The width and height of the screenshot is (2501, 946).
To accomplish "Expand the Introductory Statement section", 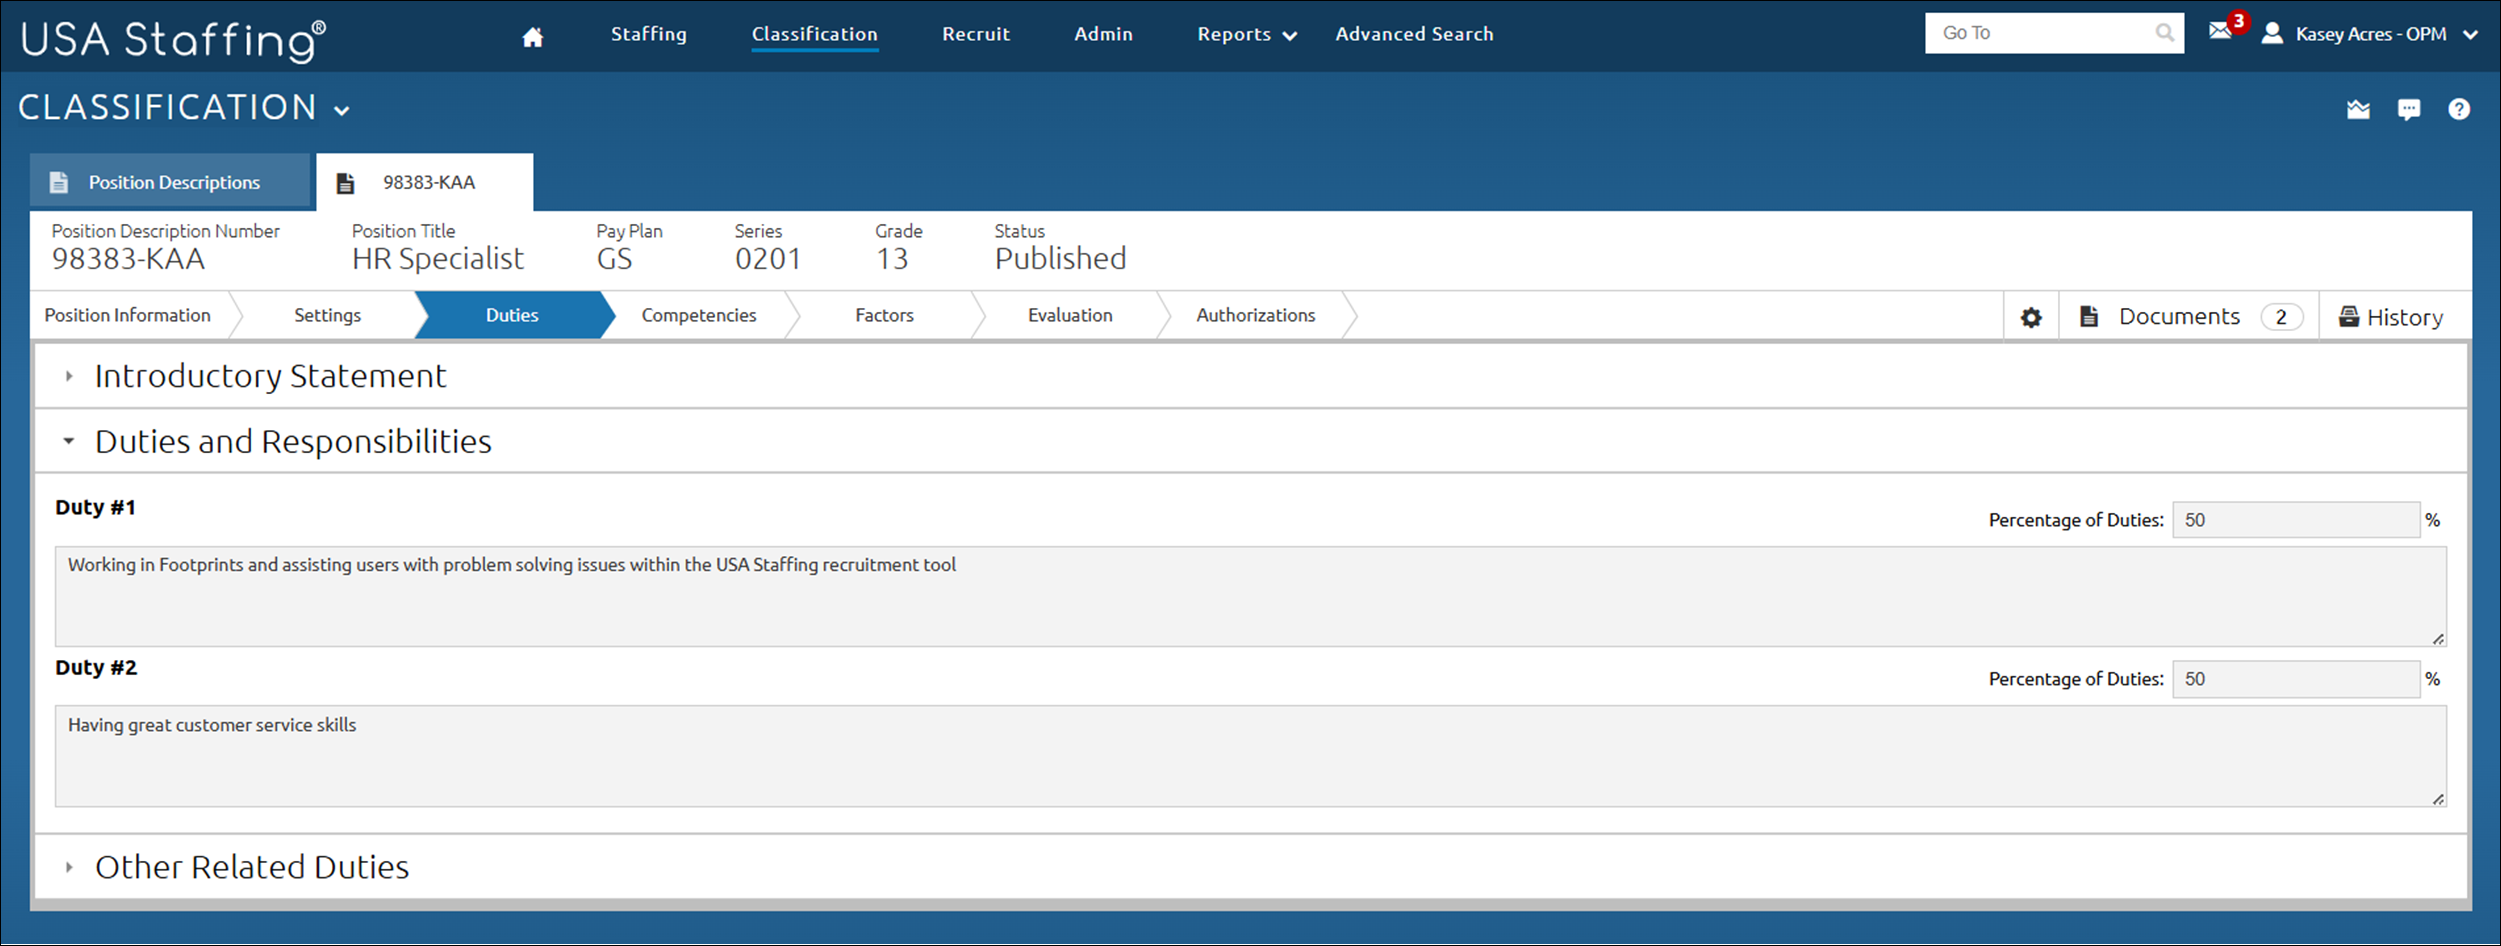I will tap(69, 376).
